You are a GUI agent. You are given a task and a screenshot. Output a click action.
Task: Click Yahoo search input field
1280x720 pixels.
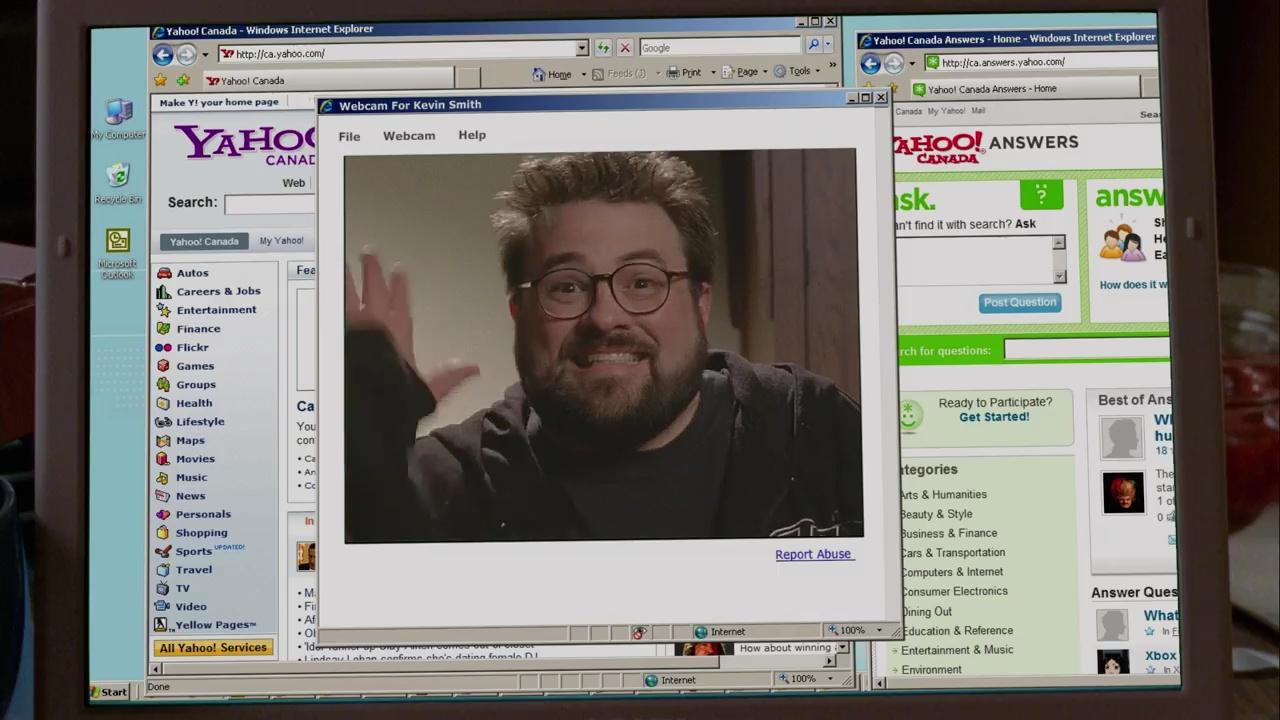270,204
